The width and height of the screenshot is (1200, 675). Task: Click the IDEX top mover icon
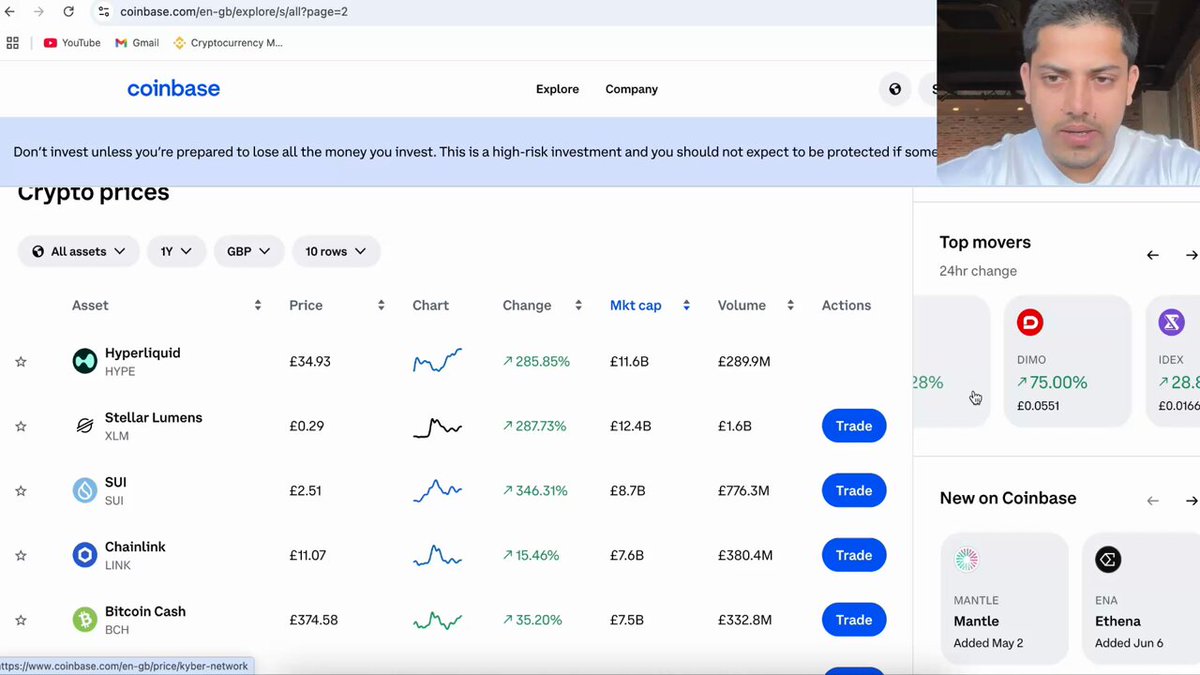point(1171,322)
